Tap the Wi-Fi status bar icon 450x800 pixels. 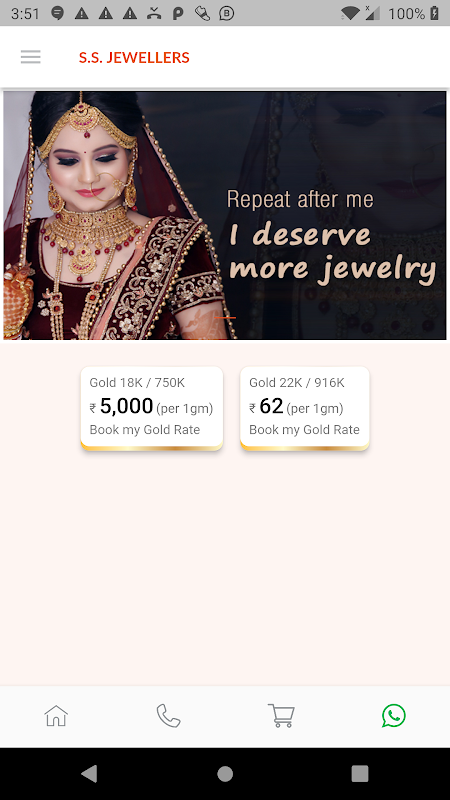coord(350,13)
